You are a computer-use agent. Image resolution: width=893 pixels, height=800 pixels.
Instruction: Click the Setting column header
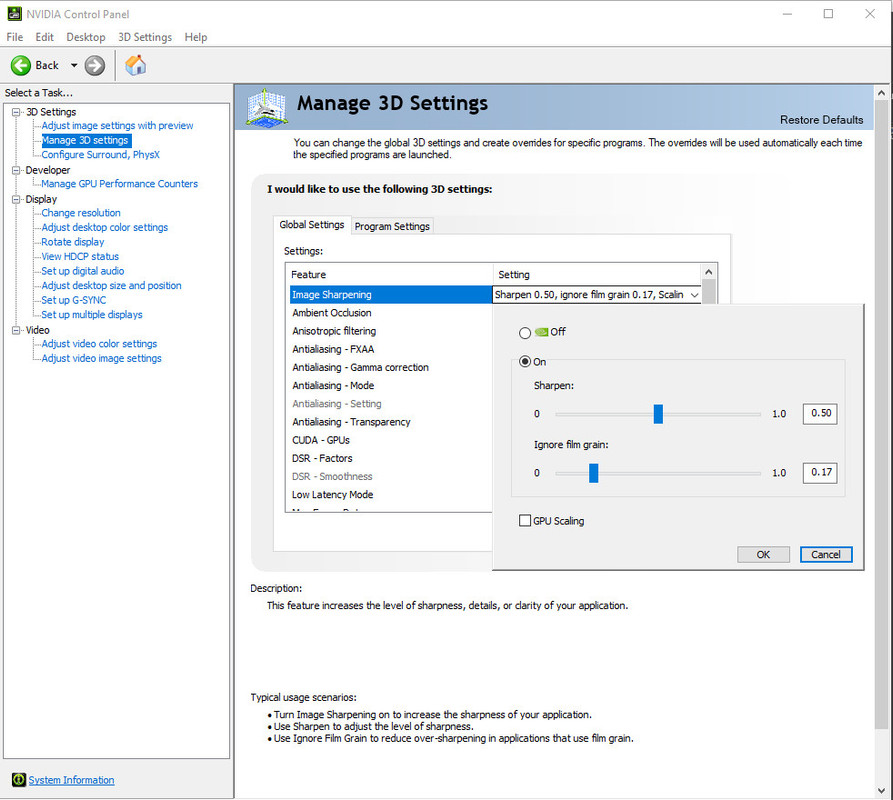(597, 274)
